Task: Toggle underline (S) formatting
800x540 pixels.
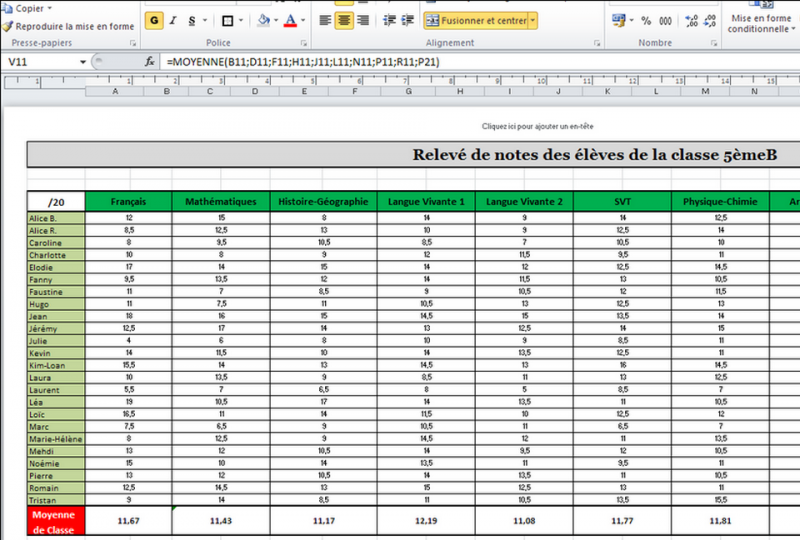Action: click(191, 20)
